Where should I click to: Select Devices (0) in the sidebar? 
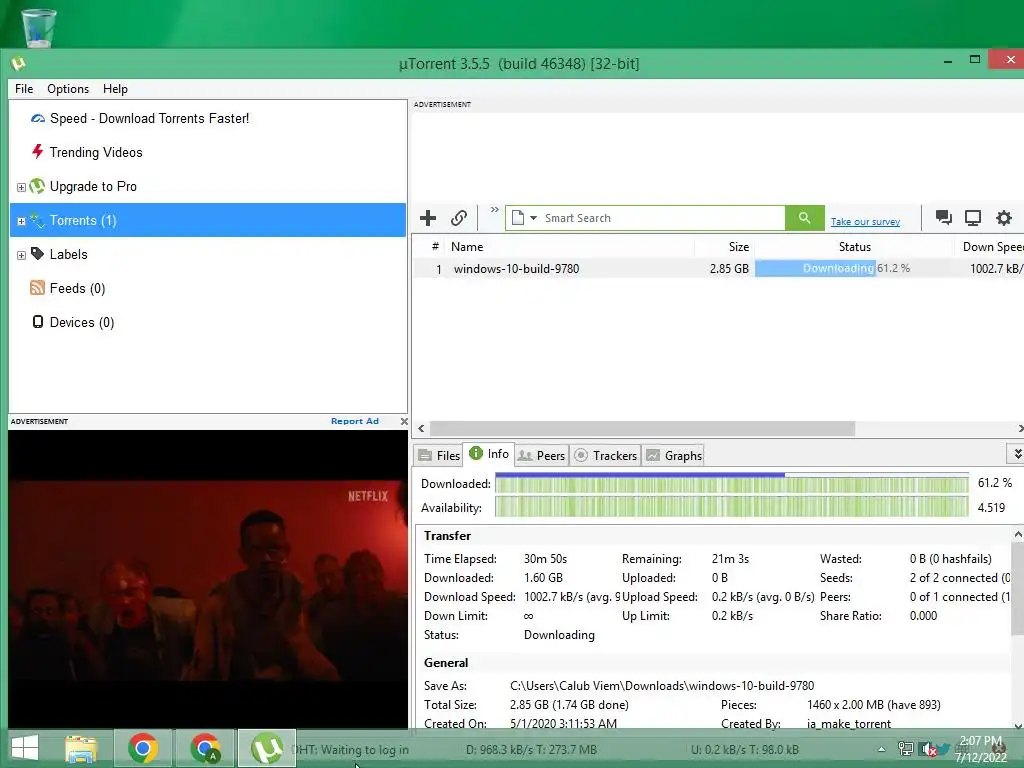coord(82,322)
